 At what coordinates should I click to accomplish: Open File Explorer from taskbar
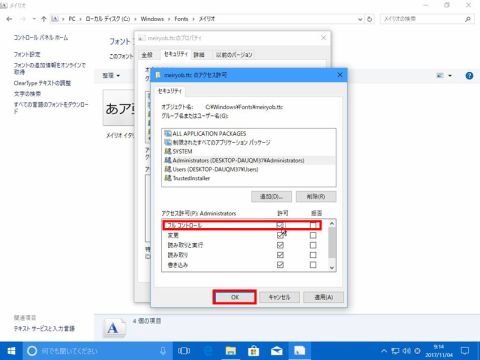[x=231, y=351]
